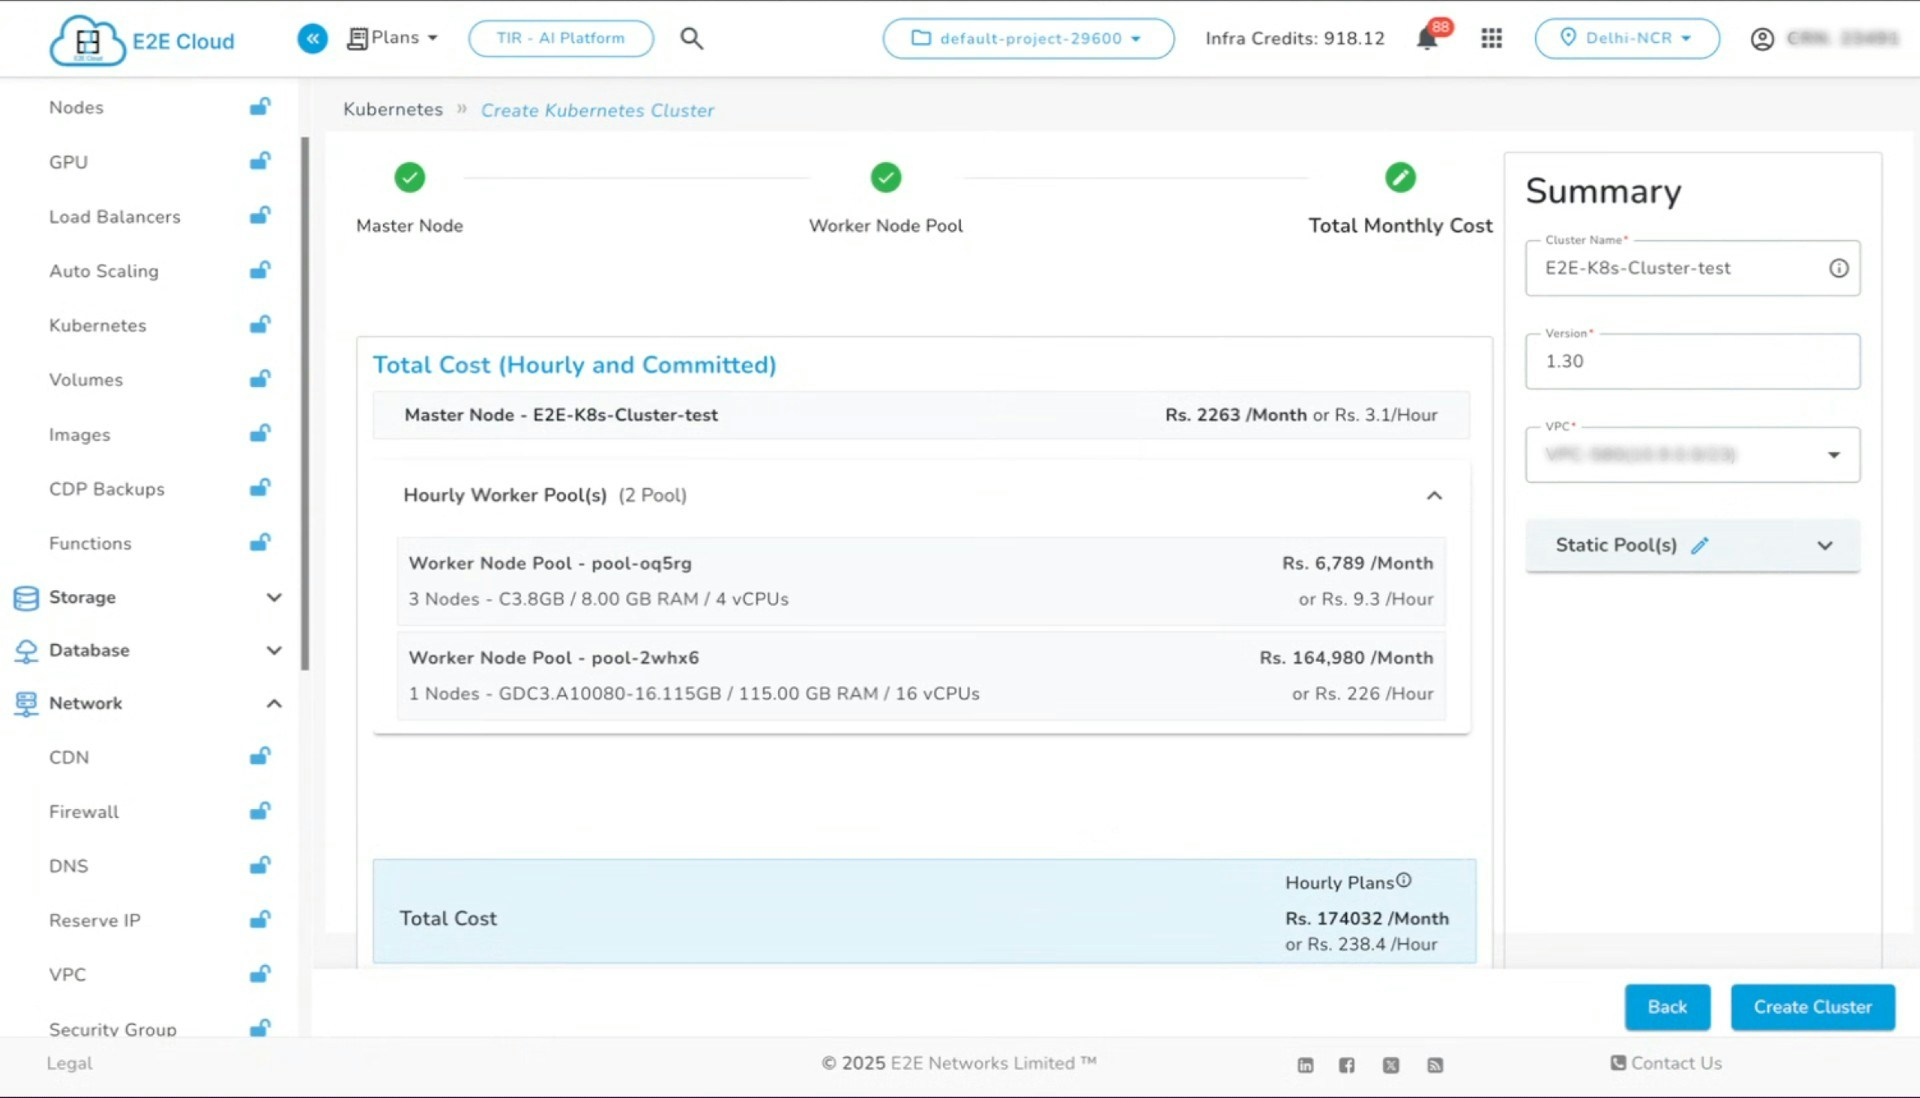Open the Plans dropdown menu
The image size is (1920, 1098).
392,38
